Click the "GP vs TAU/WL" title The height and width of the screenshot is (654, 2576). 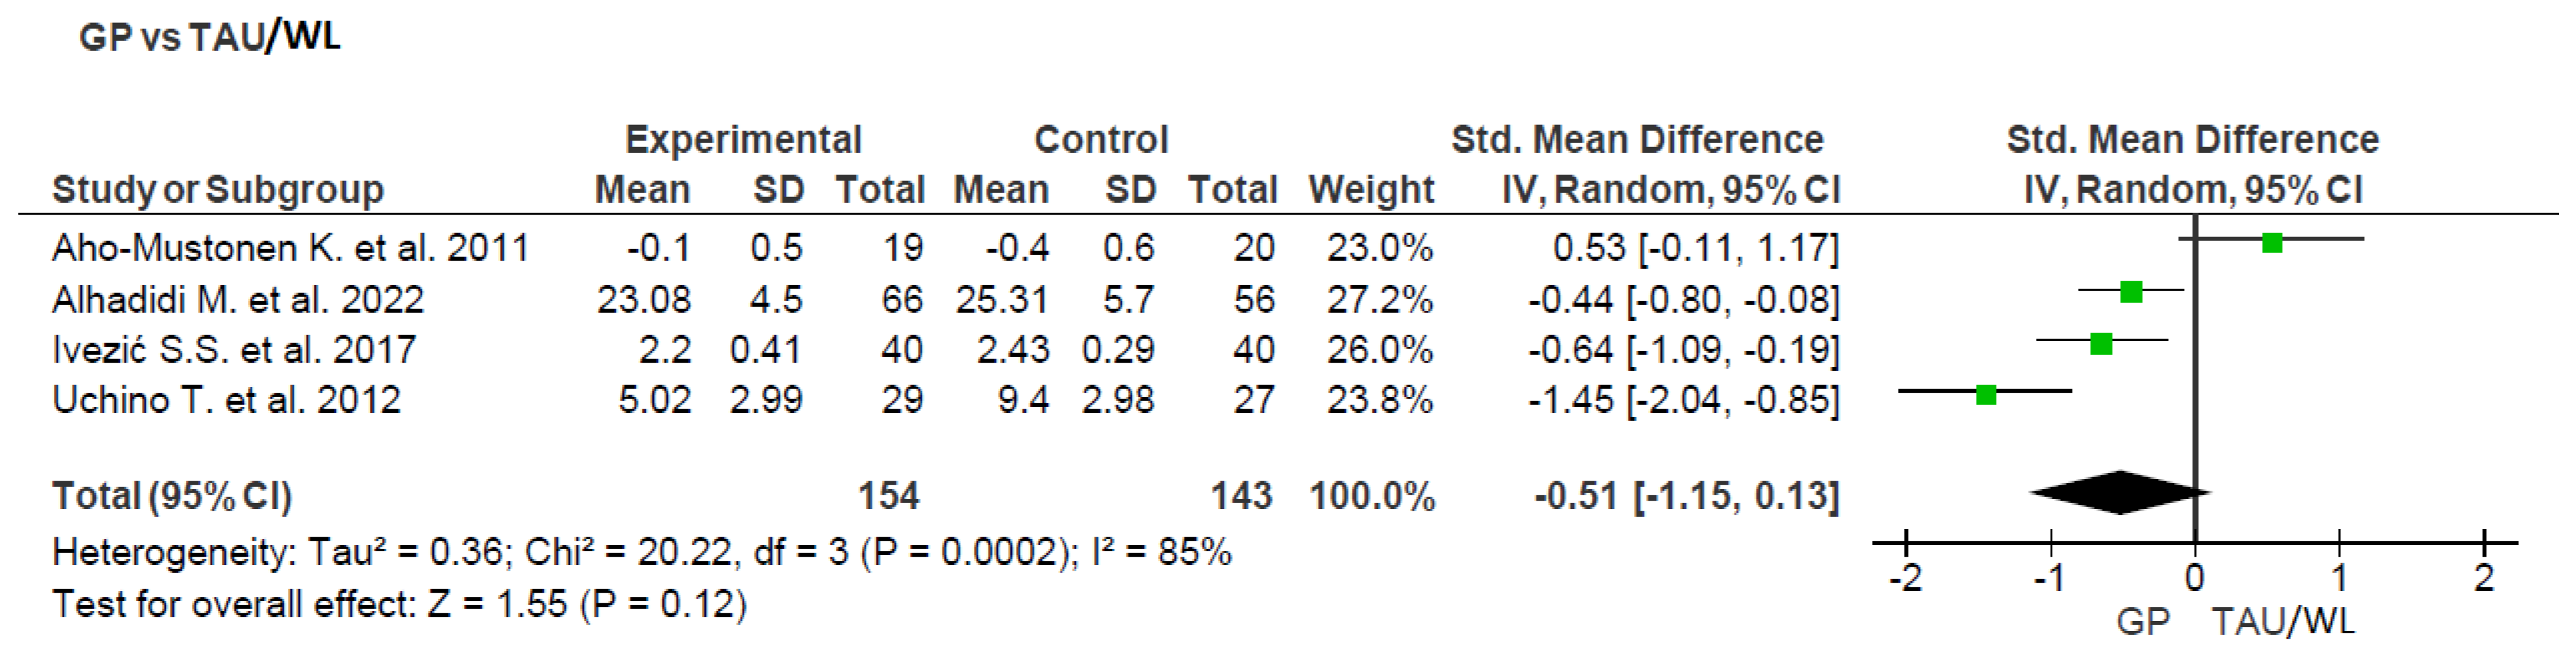[x=210, y=37]
